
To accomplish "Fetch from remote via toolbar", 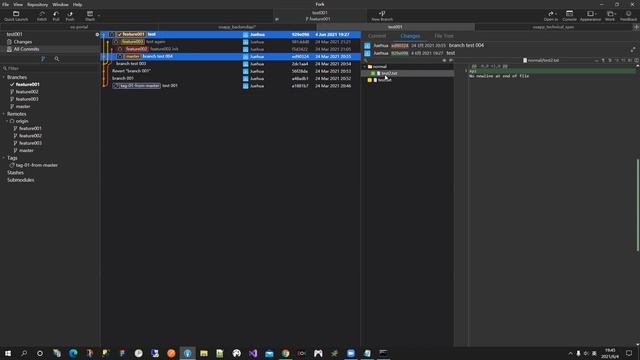I will click(42, 16).
